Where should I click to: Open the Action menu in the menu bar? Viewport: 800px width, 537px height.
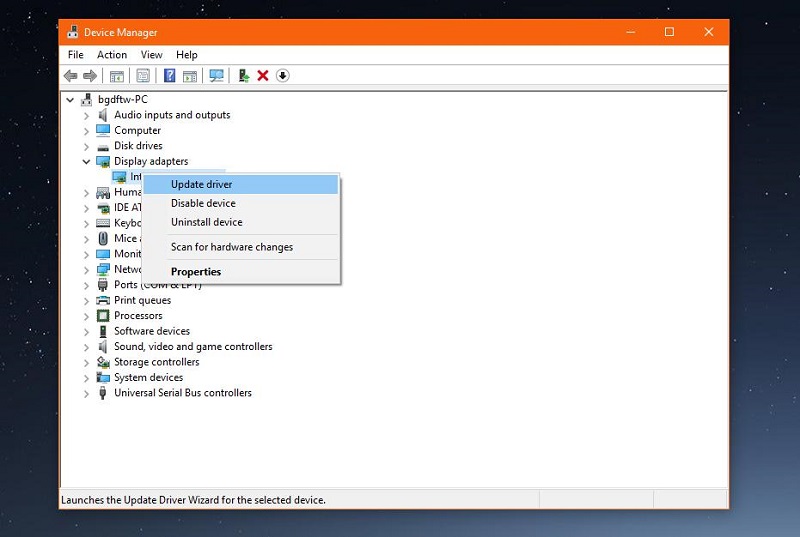pos(112,55)
